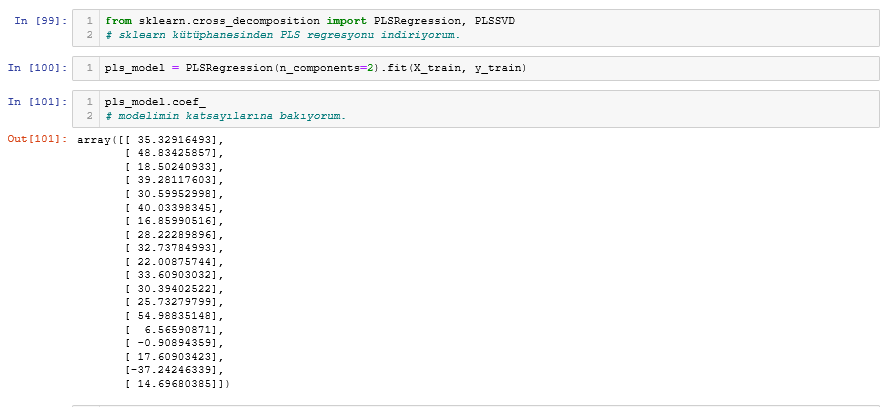Click coefficient value 16.85990516
Viewport: 887px width, 407px height.
[x=176, y=221]
